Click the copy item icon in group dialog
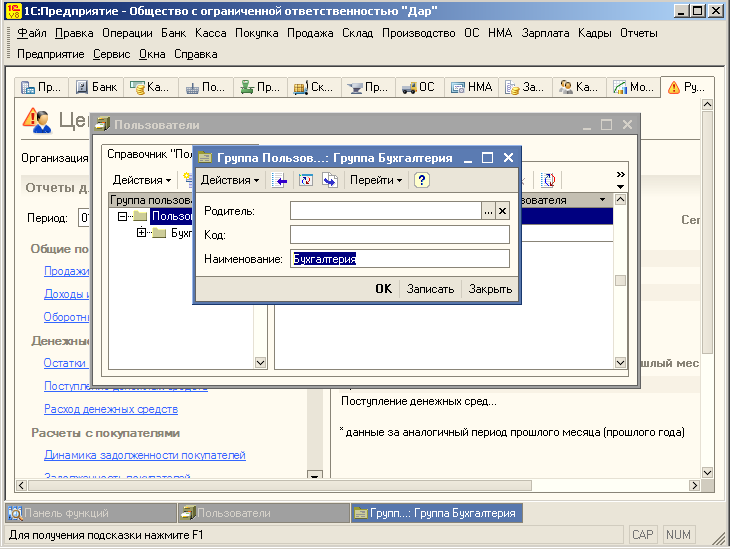730x549 pixels. [x=330, y=180]
